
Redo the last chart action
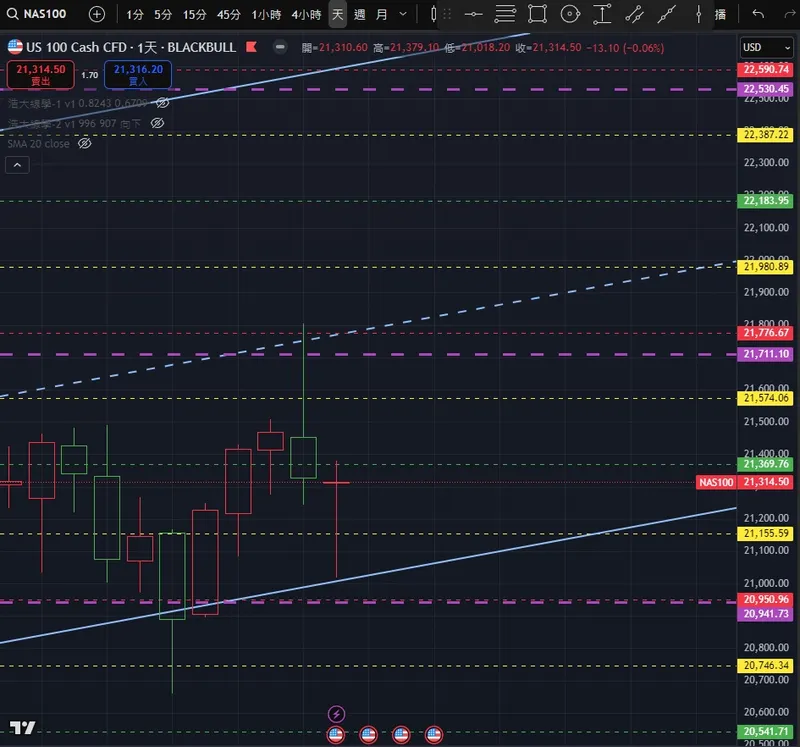coord(790,14)
